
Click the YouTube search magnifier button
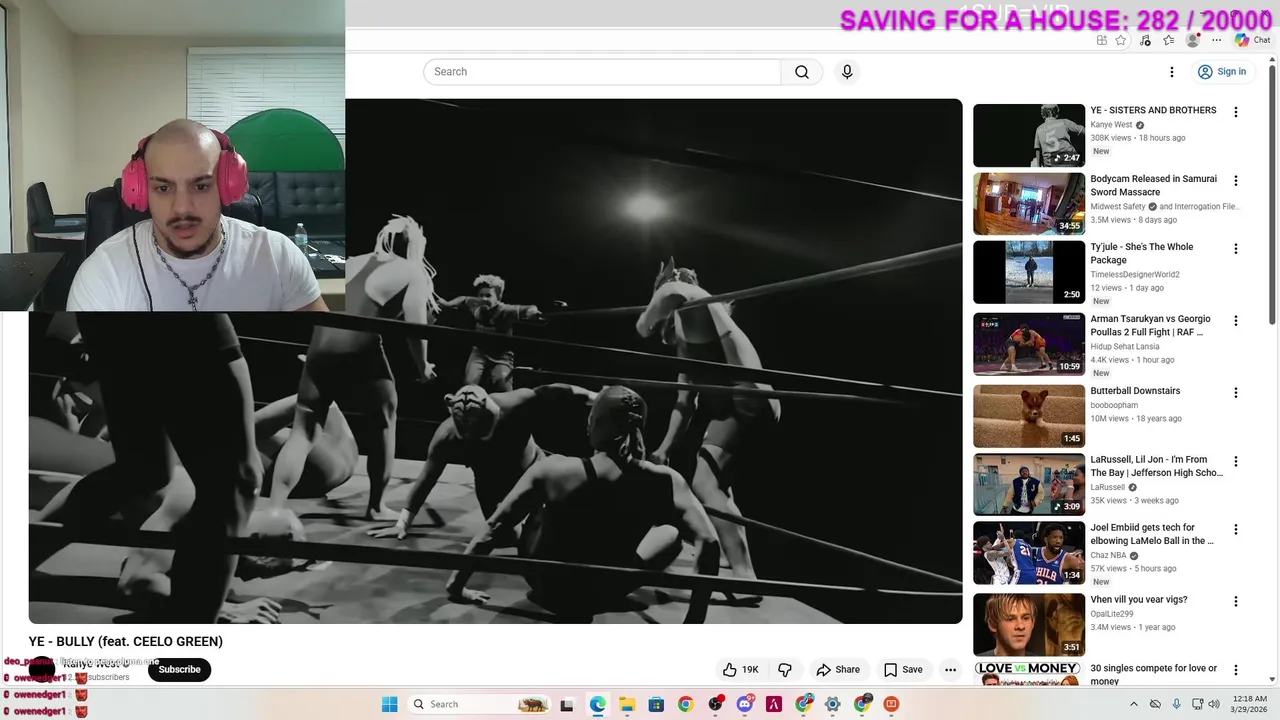(x=802, y=72)
